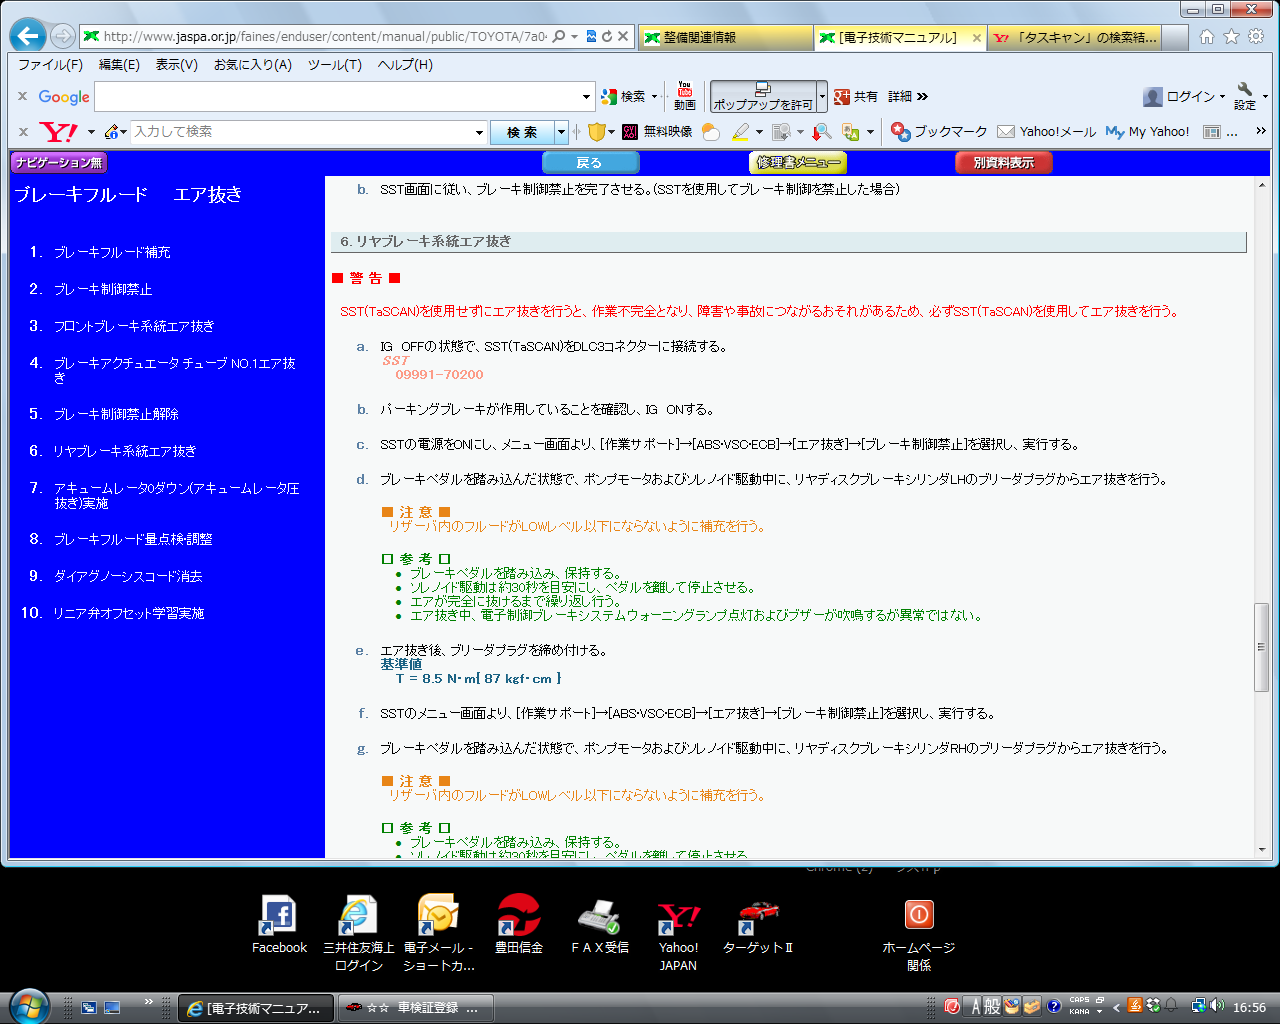Click the 戻る button
The image size is (1280, 1024).
point(590,162)
